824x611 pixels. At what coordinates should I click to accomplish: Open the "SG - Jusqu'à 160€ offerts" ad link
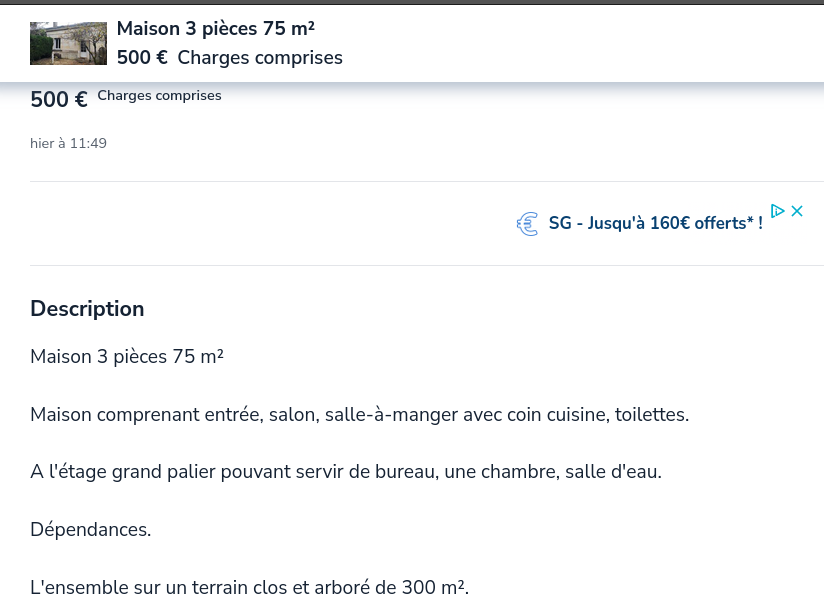click(655, 224)
